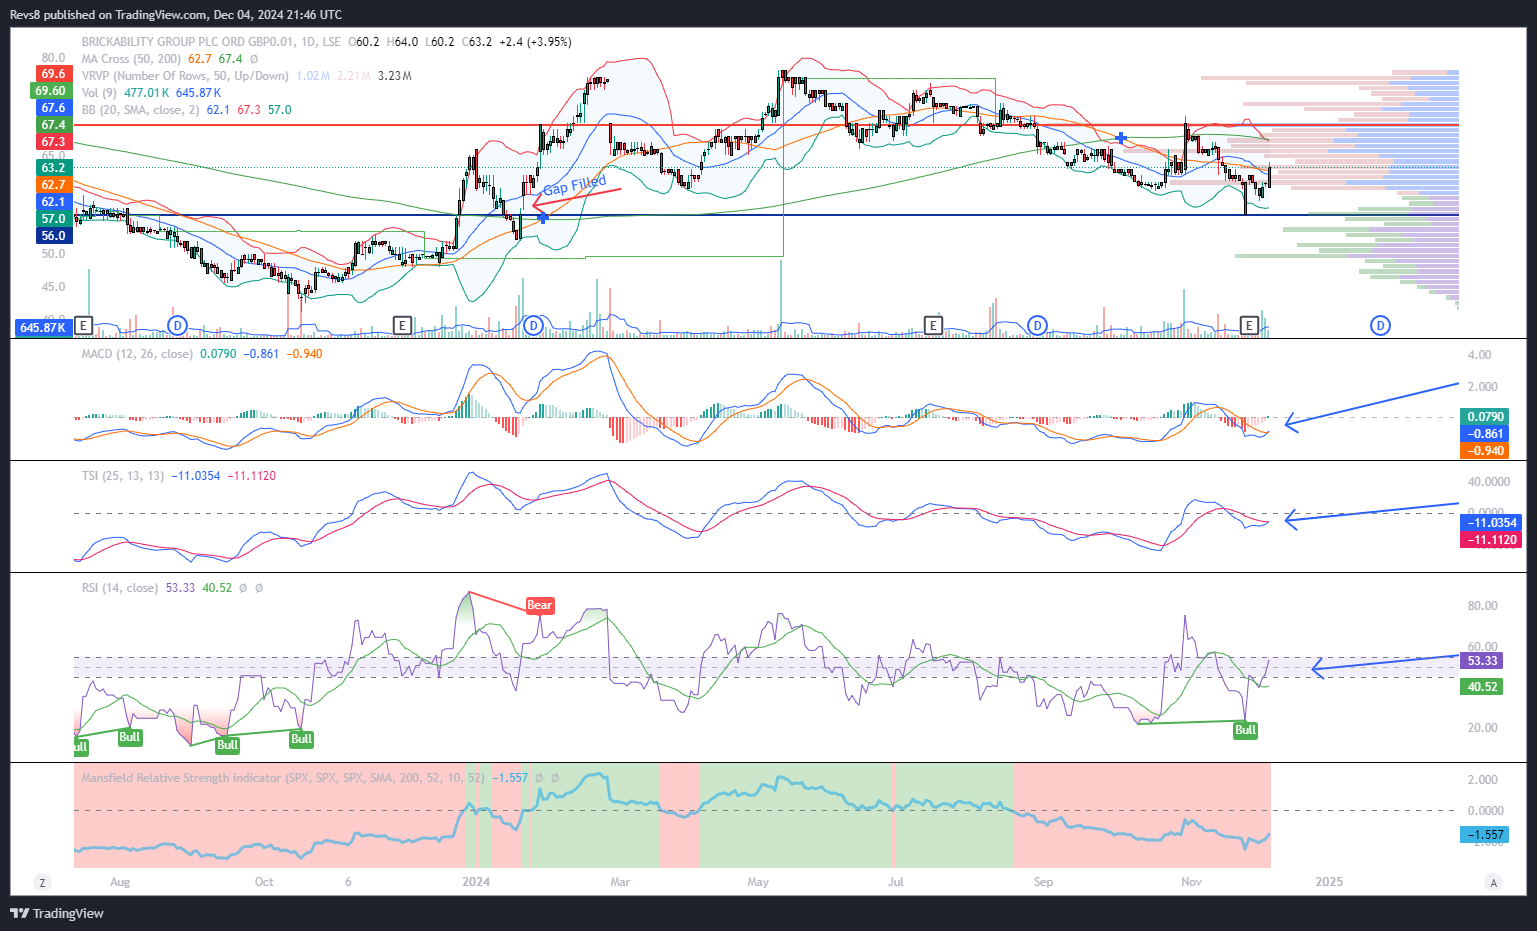This screenshot has height=931, width=1537.
Task: Click the Z timezone button at bottom left
Action: coord(42,882)
